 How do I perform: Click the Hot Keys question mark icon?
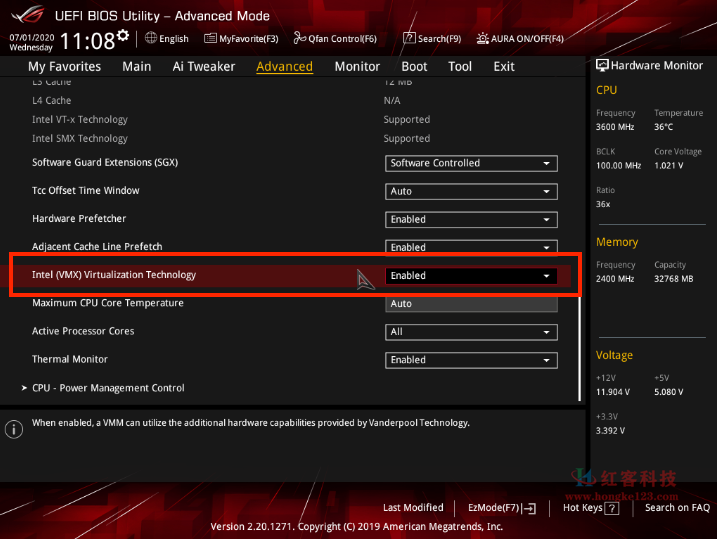[611, 508]
